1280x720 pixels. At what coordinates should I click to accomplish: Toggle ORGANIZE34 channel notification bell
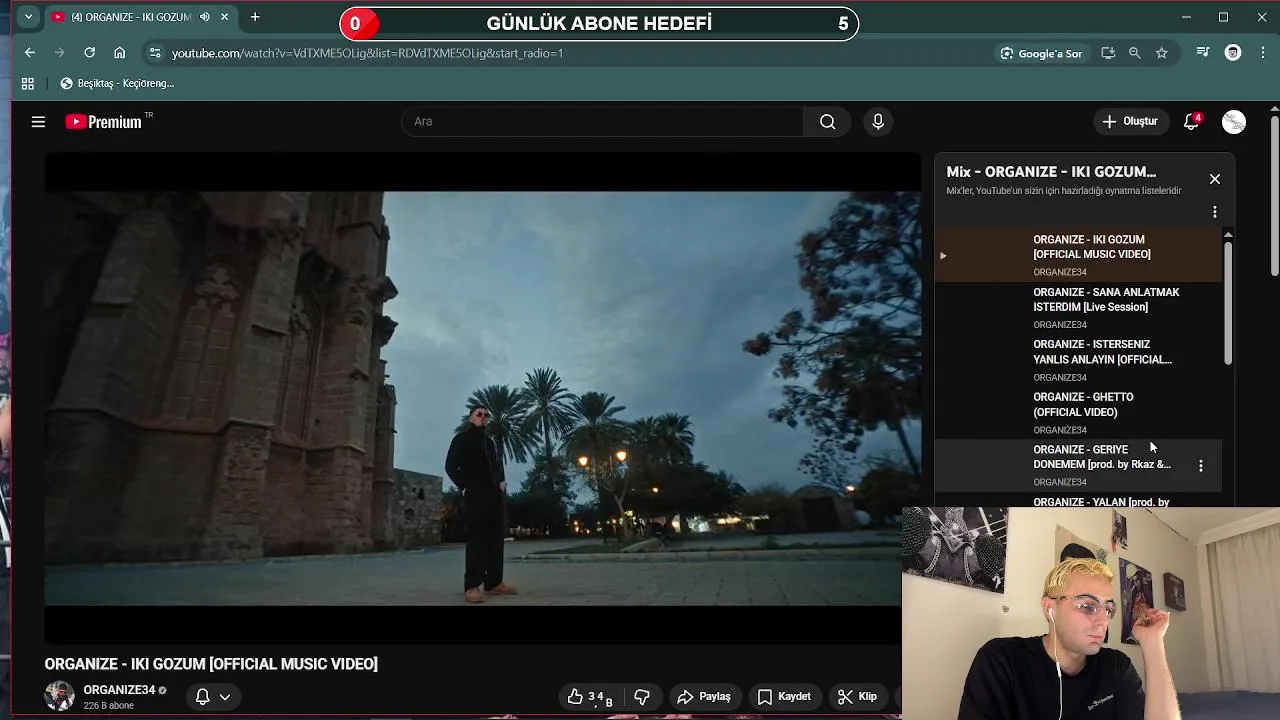202,697
